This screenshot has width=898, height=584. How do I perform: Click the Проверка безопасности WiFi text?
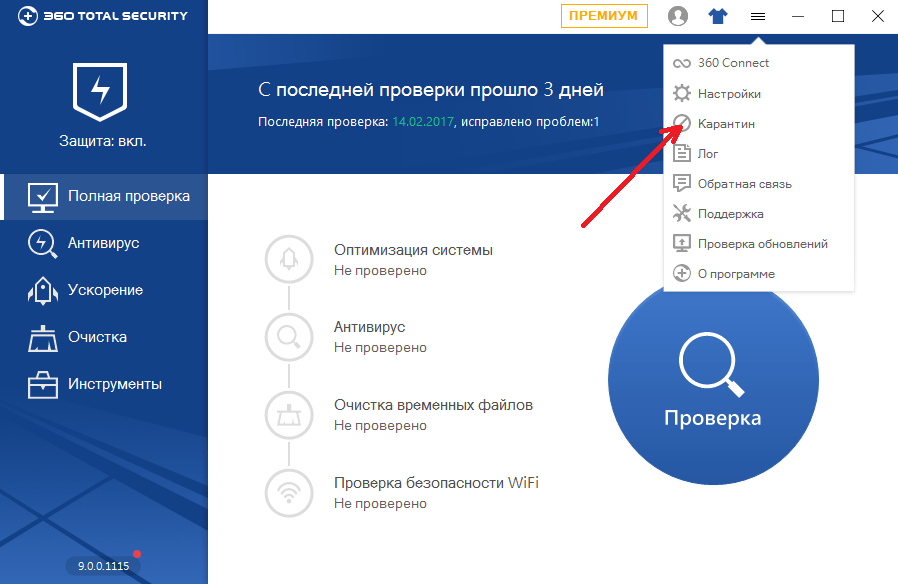click(x=436, y=483)
